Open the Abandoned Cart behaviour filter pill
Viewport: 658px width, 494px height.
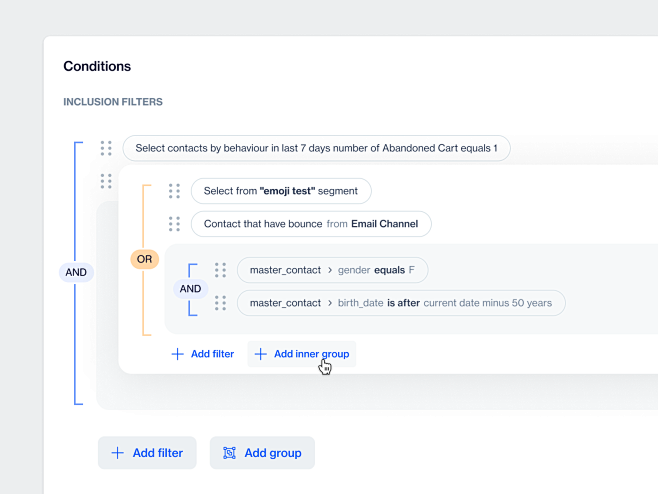pos(316,148)
